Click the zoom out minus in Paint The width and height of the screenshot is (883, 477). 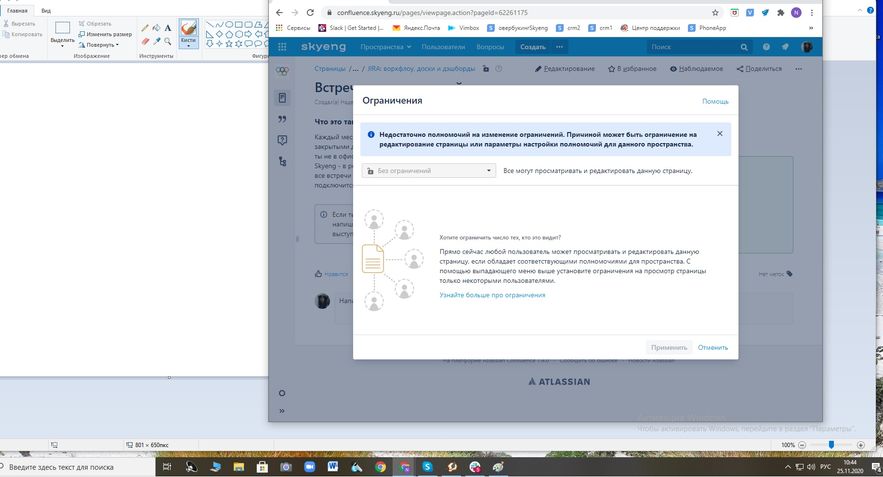click(x=802, y=445)
